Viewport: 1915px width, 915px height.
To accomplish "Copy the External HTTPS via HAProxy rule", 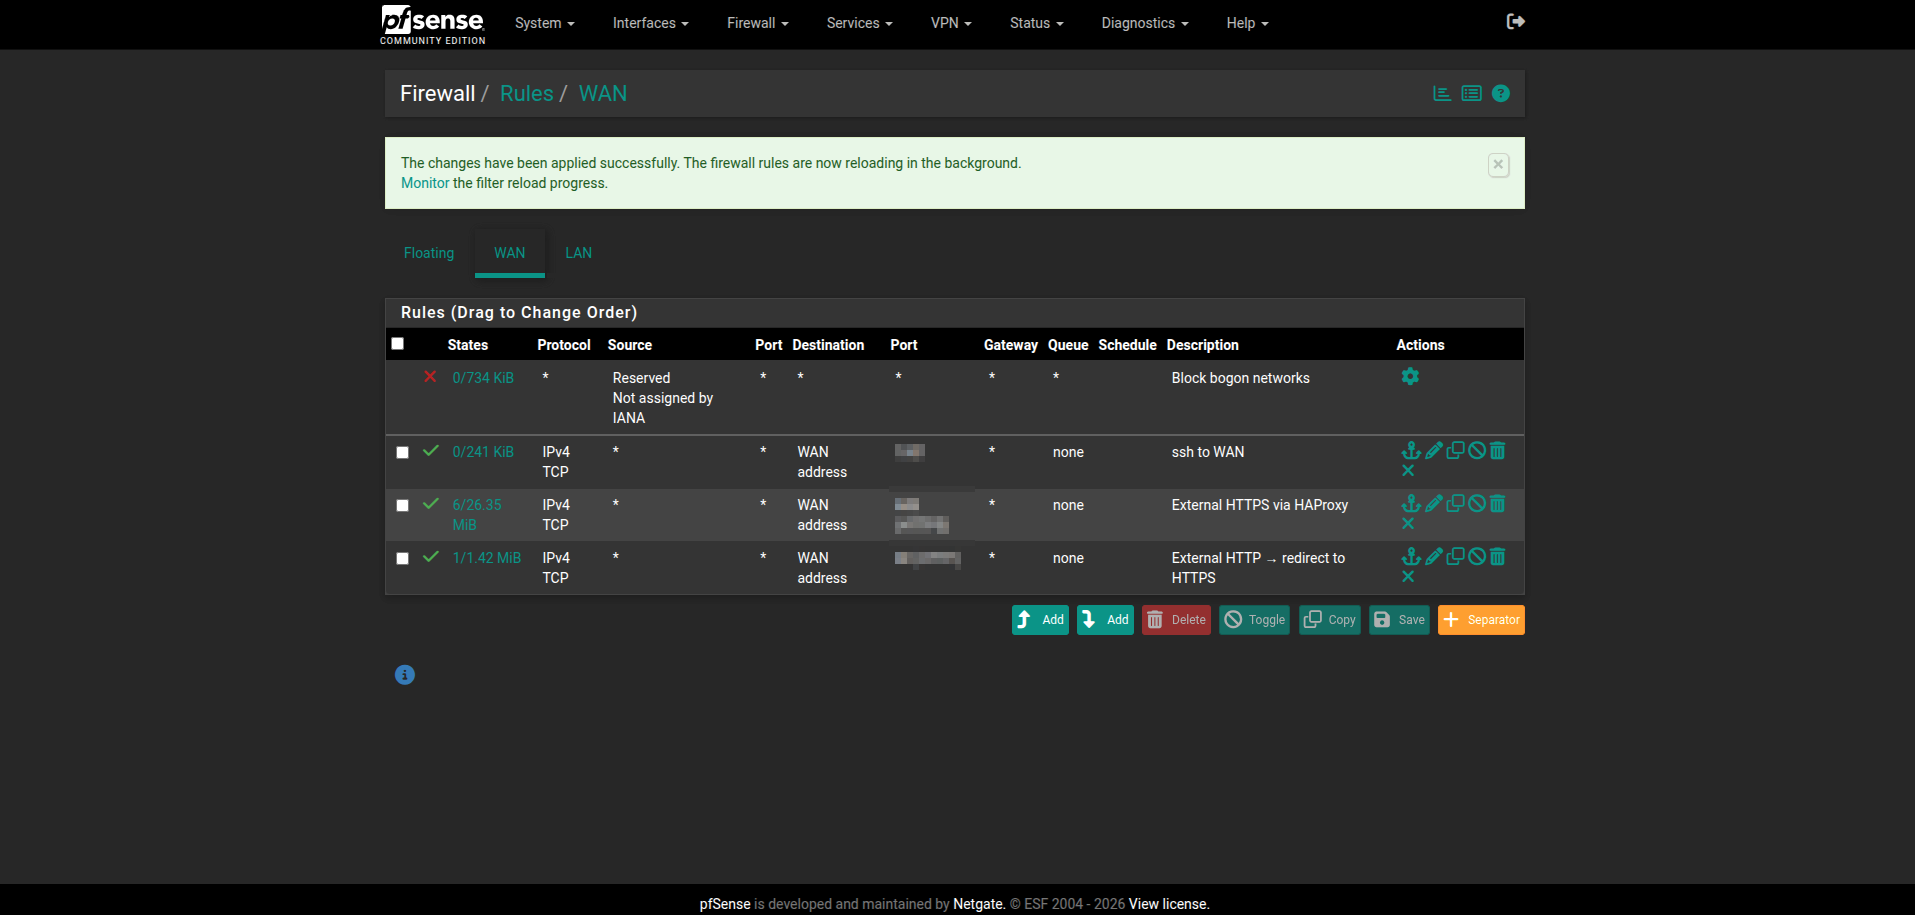I will (1455, 504).
